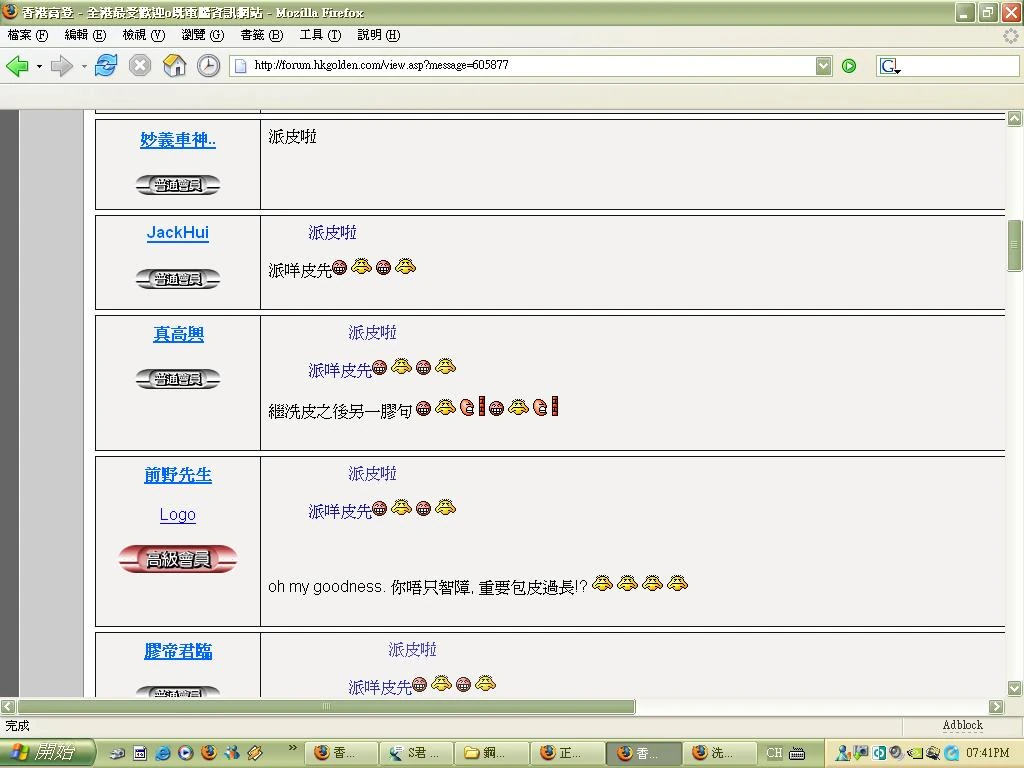Viewport: 1024px width, 768px height.
Task: Switch to the S君 taskbar window
Action: pos(416,753)
